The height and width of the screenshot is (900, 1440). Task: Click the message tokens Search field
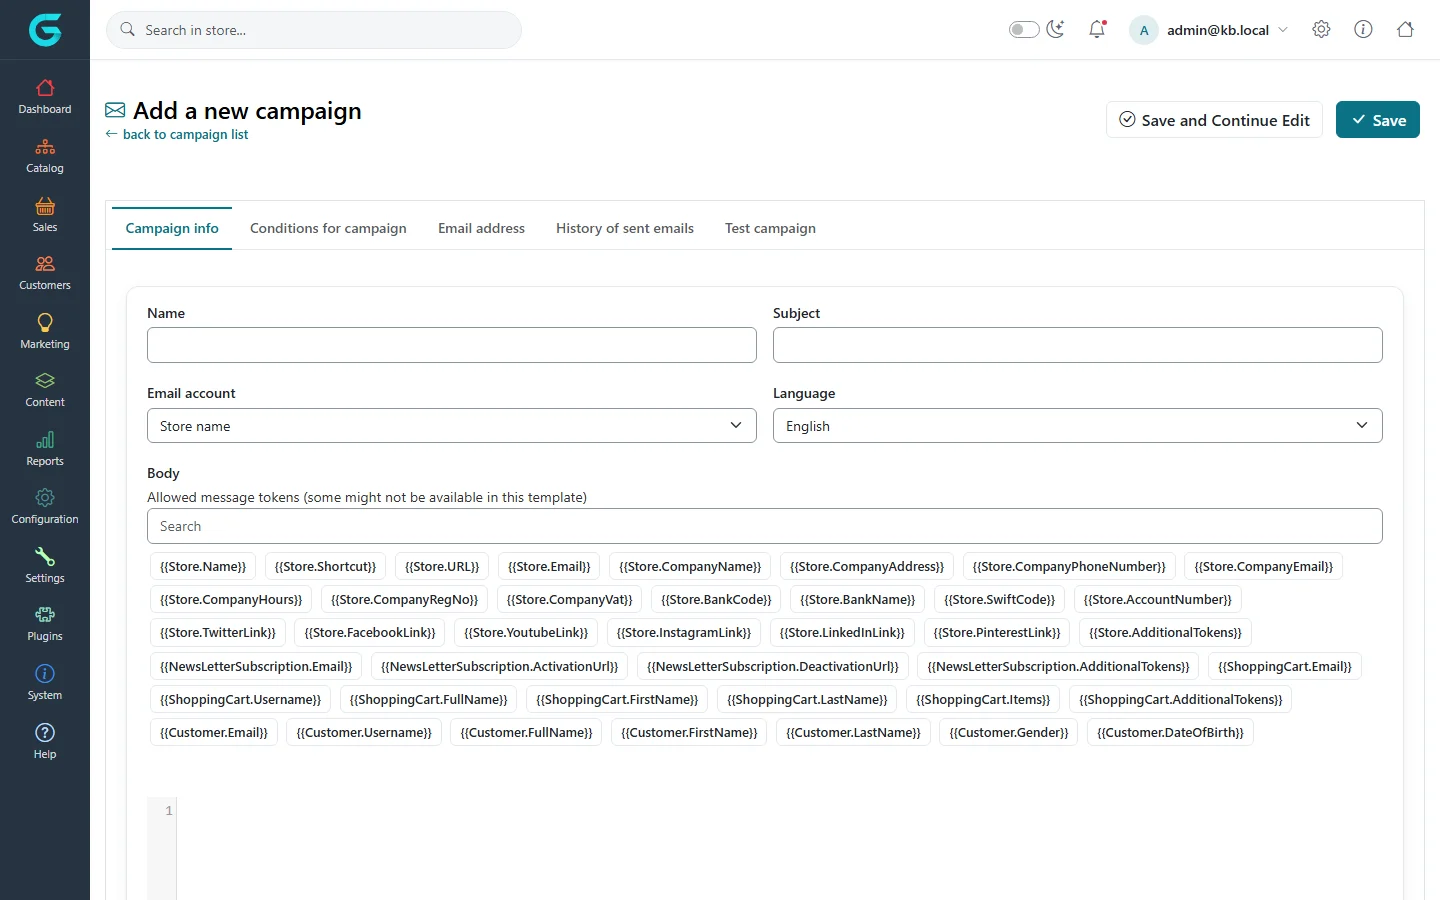click(x=765, y=526)
